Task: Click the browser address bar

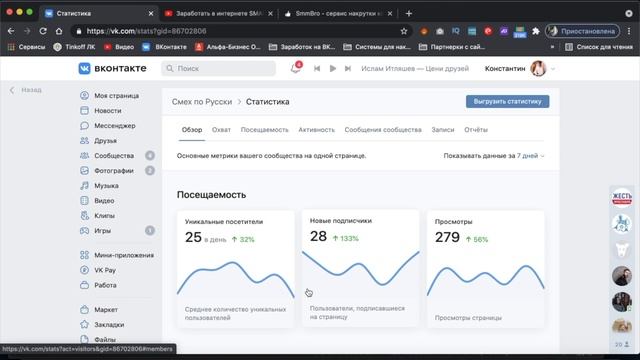Action: pyautogui.click(x=241, y=31)
